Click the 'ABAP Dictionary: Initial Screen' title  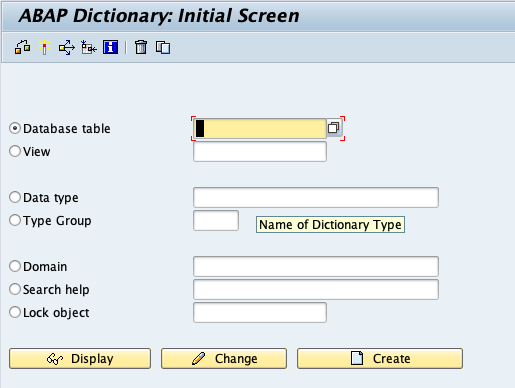(159, 16)
